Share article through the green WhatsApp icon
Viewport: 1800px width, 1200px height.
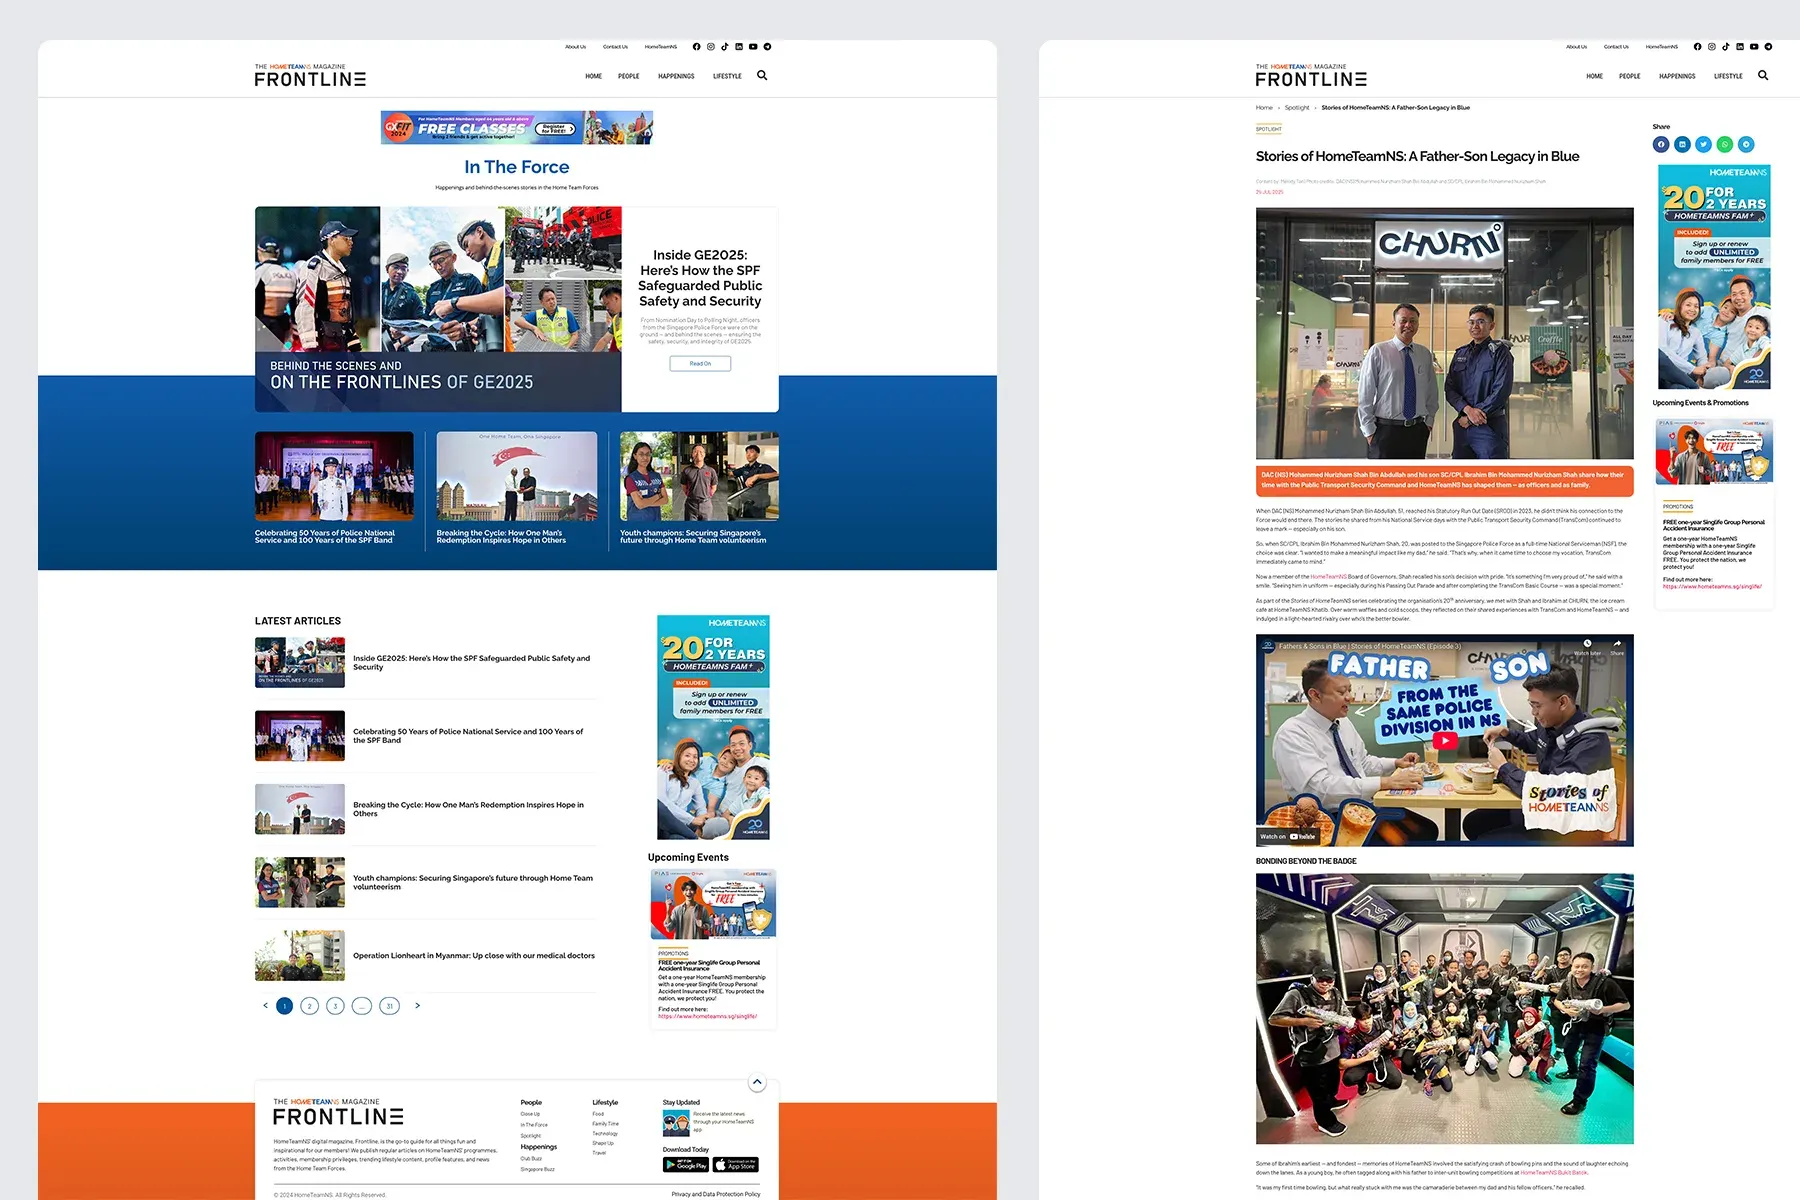click(1724, 144)
